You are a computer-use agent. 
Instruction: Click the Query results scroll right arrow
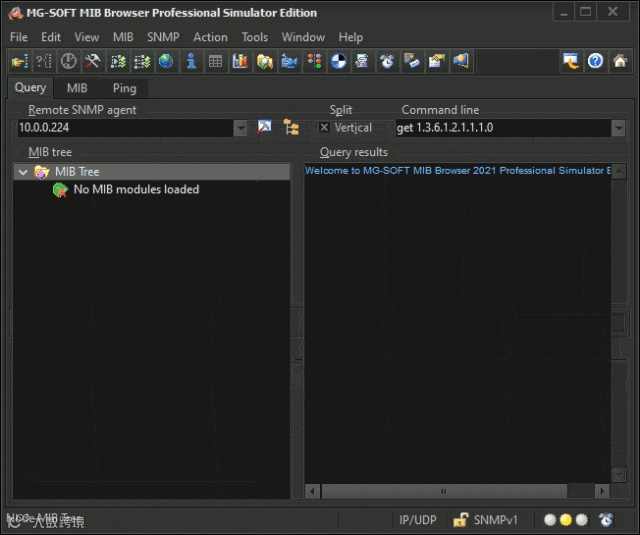[x=602, y=491]
